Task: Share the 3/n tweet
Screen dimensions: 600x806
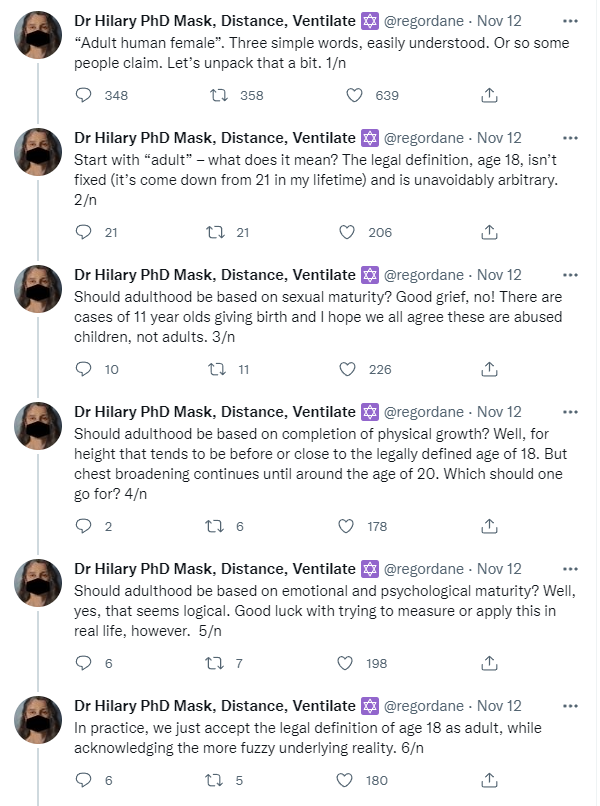Action: (x=489, y=369)
